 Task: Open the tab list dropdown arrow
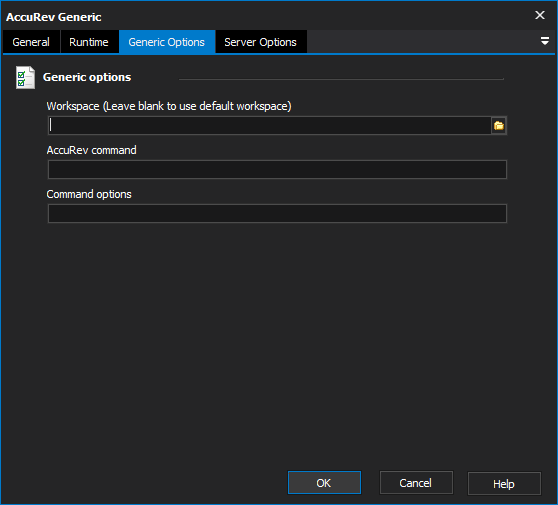(544, 41)
